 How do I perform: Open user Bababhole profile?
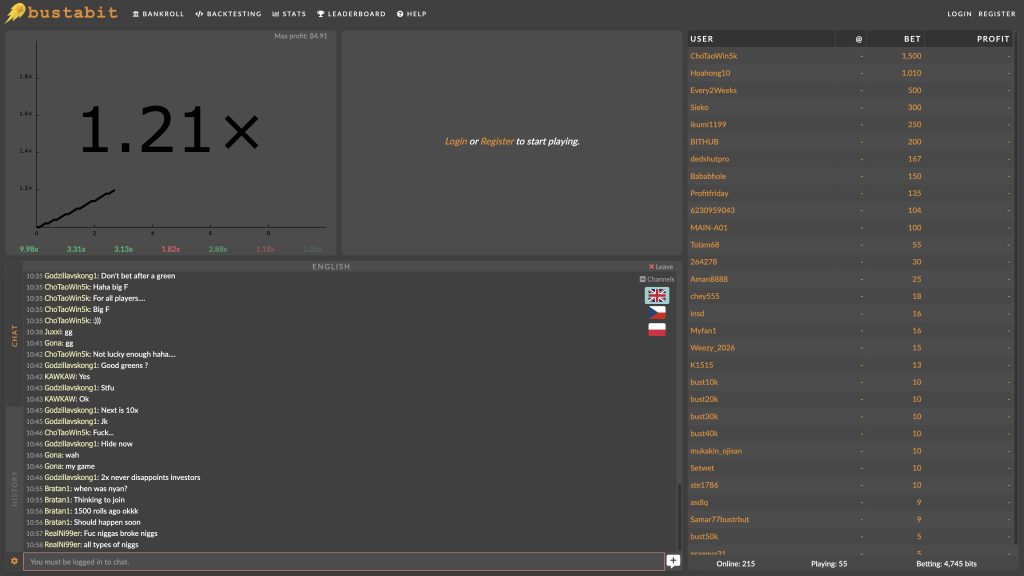(x=708, y=176)
